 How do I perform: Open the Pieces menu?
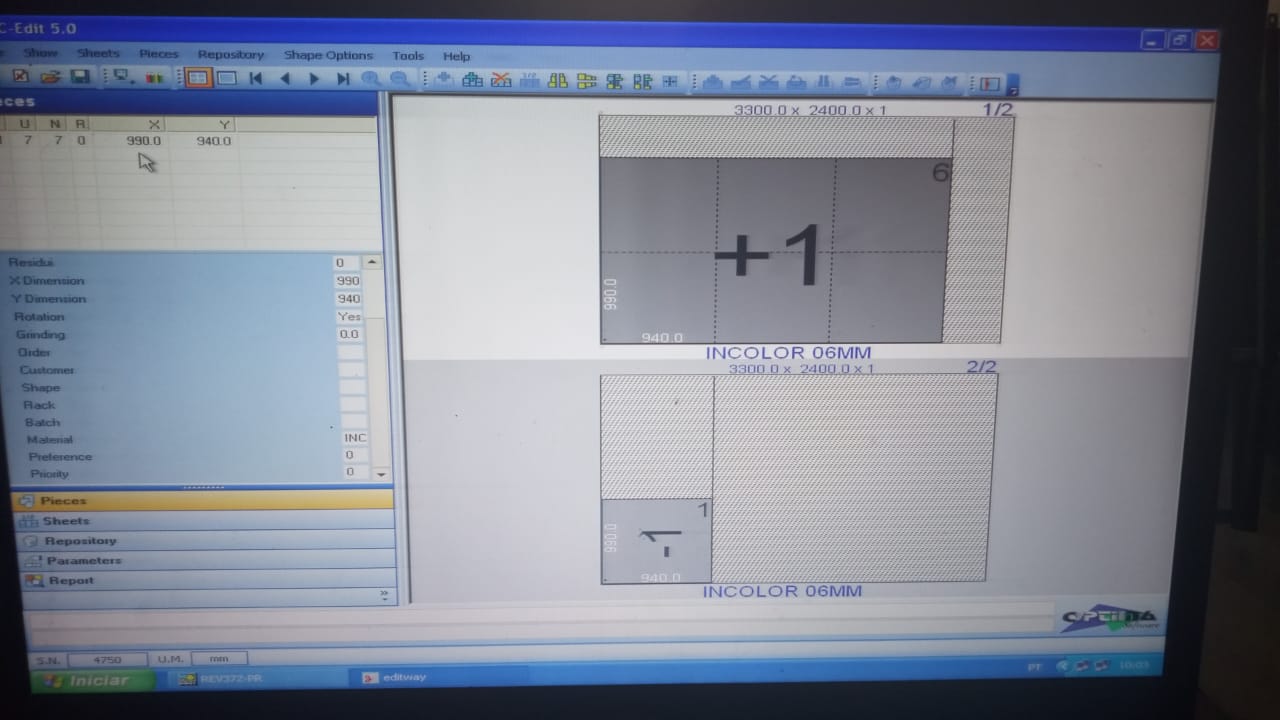pyautogui.click(x=158, y=54)
